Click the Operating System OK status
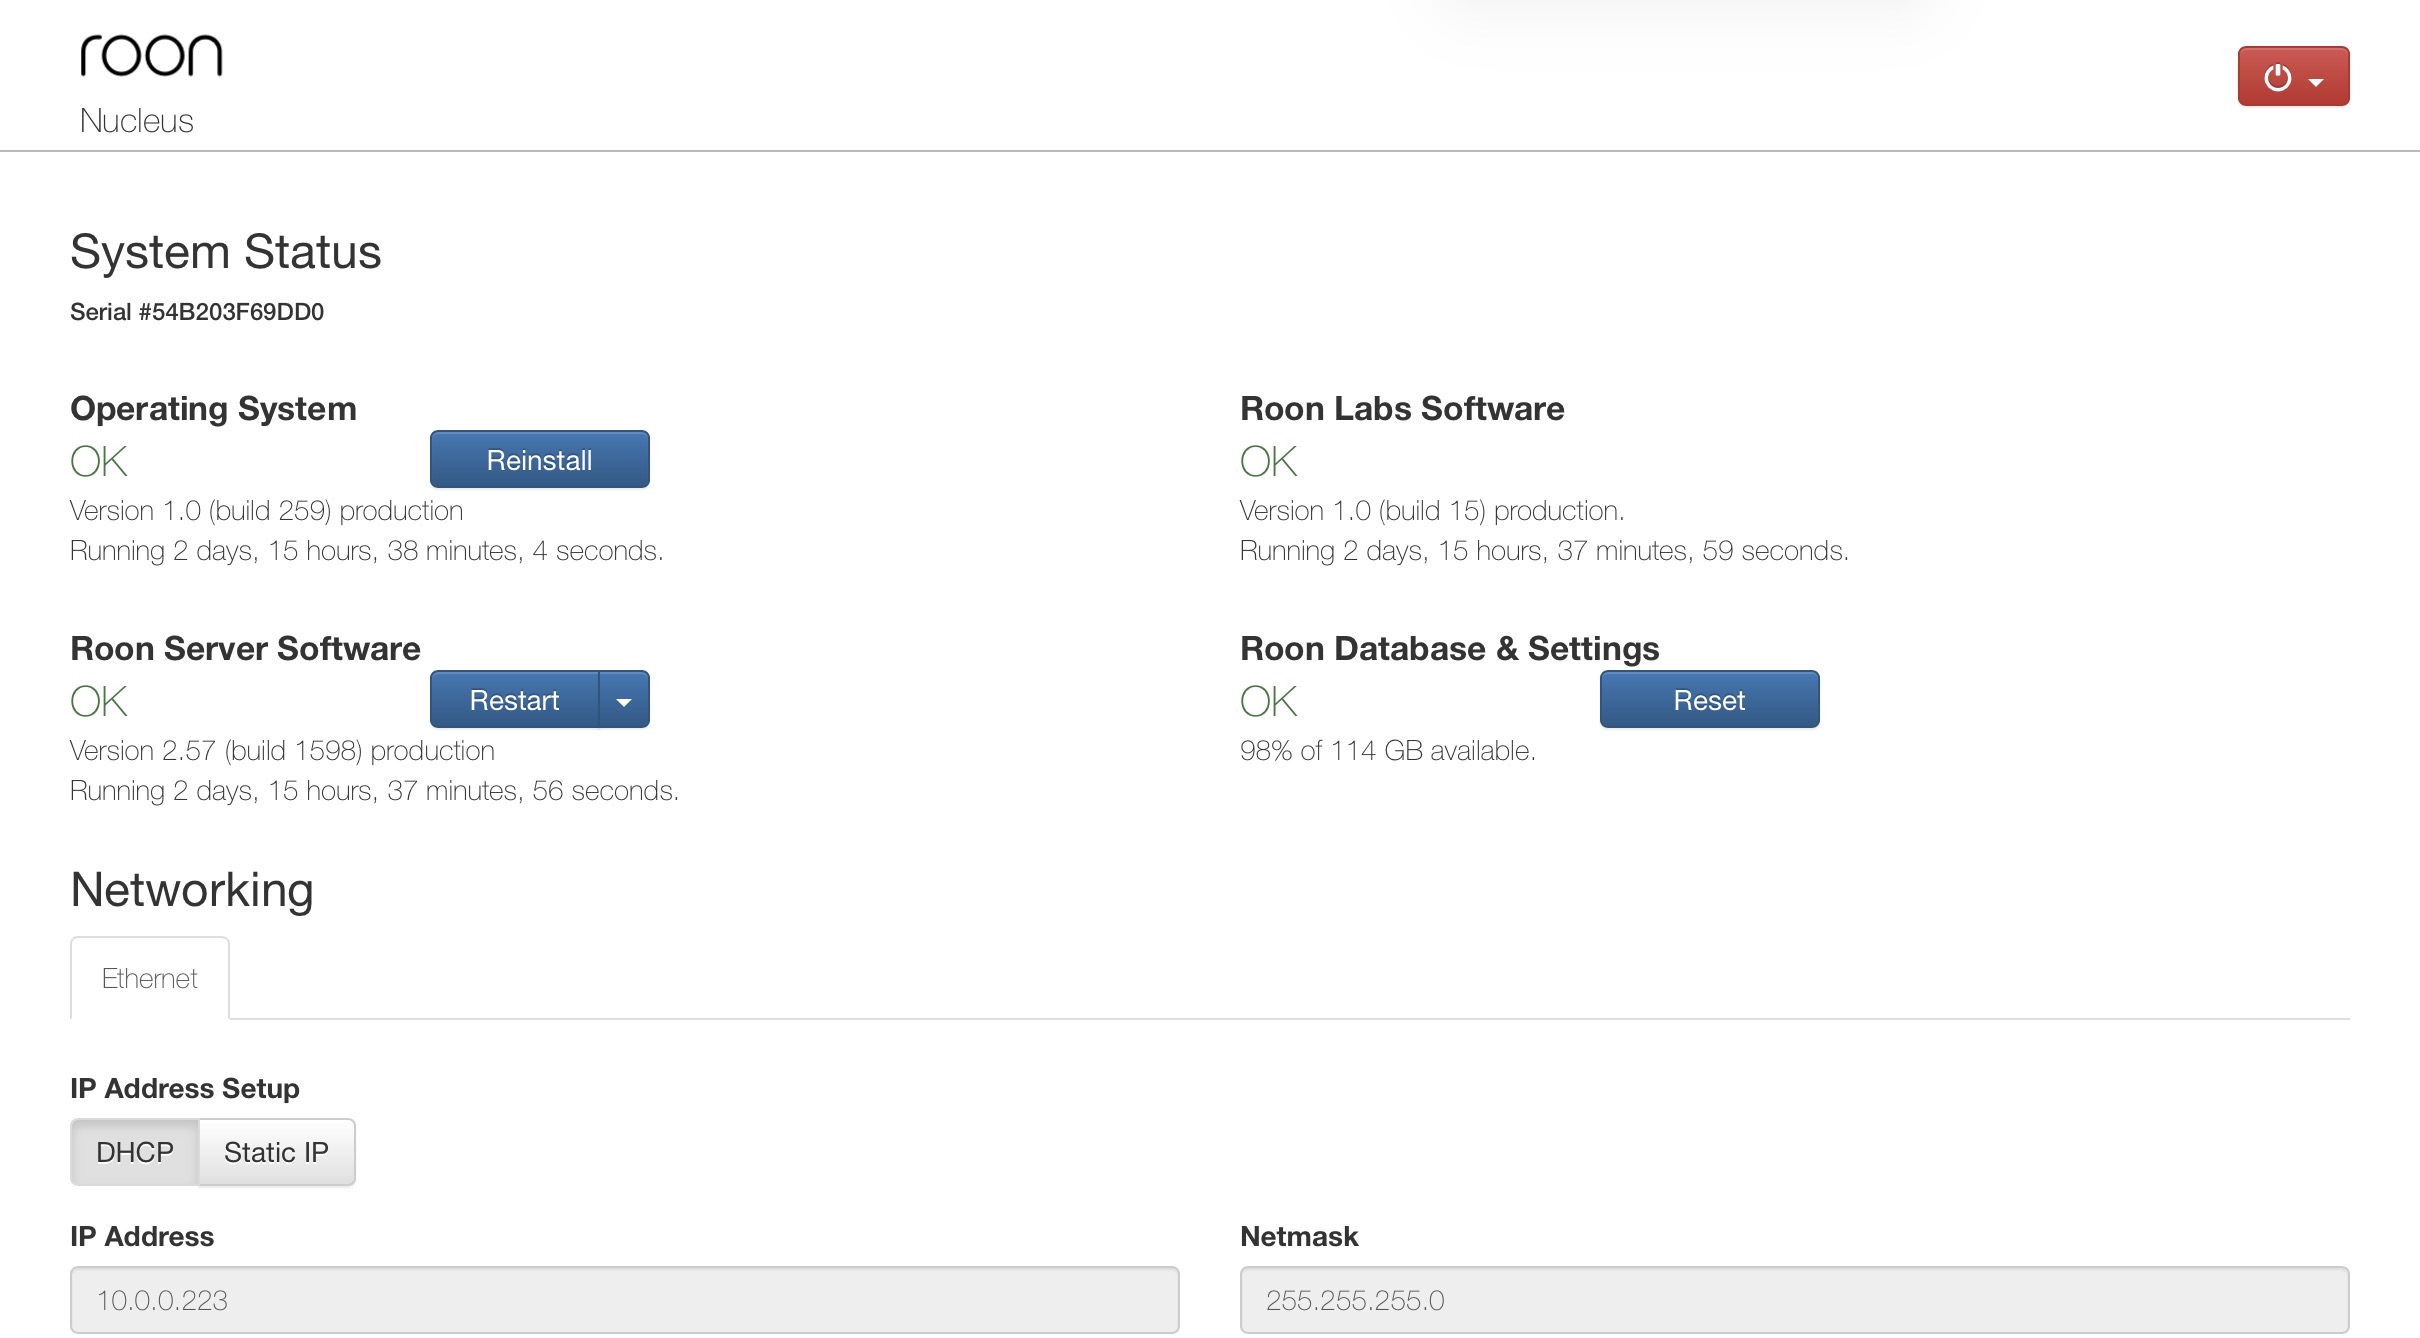The image size is (2420, 1338). tap(99, 462)
